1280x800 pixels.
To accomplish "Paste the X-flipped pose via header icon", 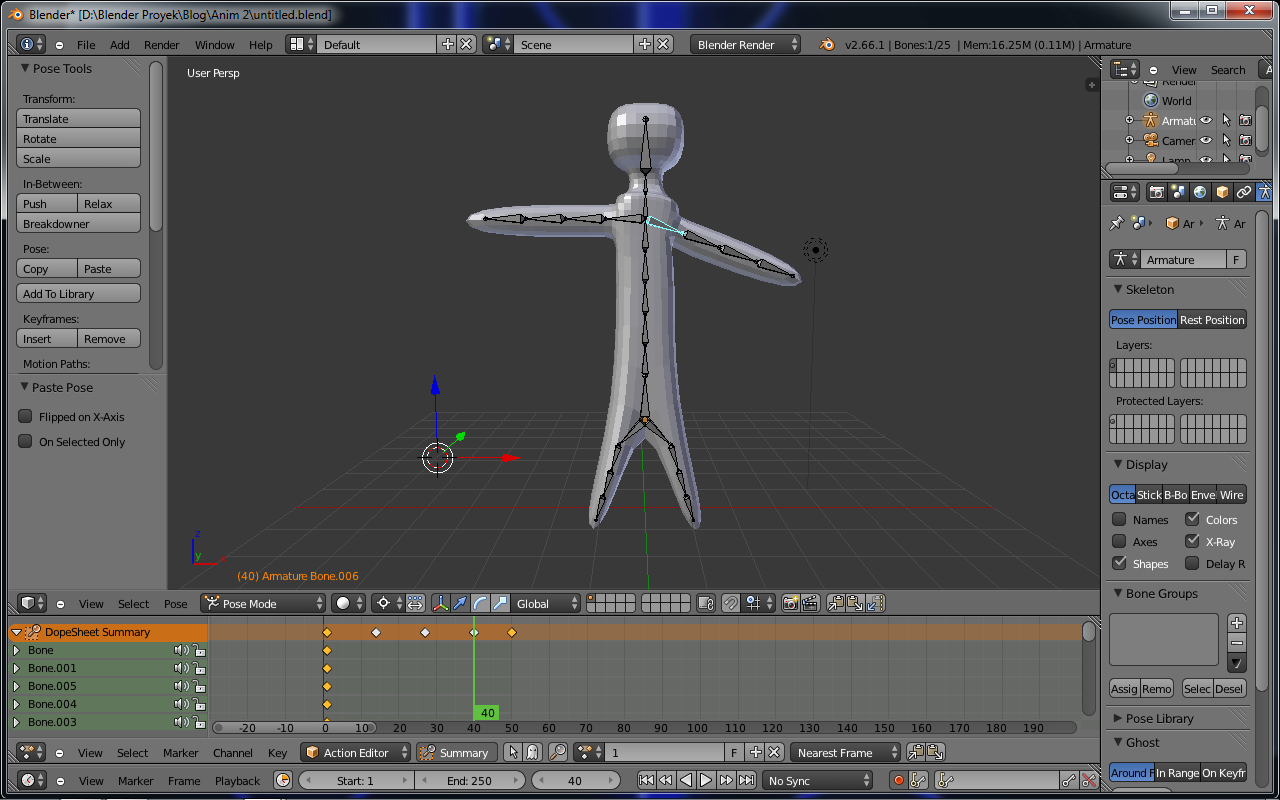I will [875, 603].
